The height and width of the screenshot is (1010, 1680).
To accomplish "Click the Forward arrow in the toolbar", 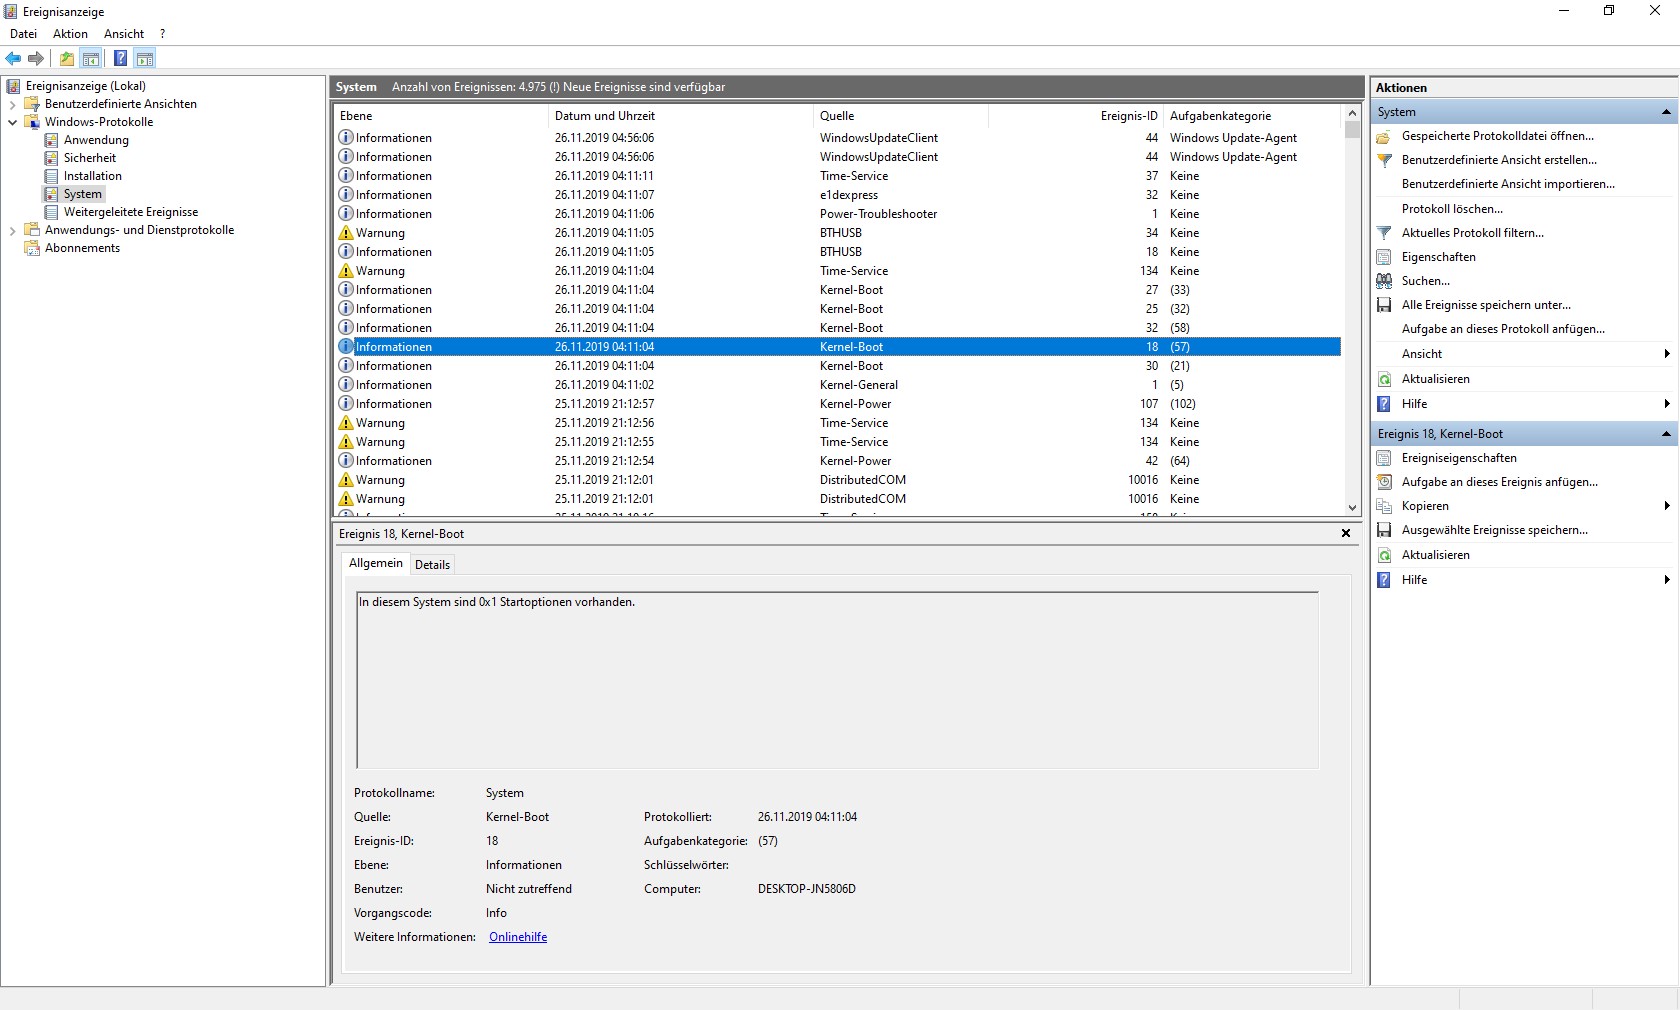I will pyautogui.click(x=36, y=58).
